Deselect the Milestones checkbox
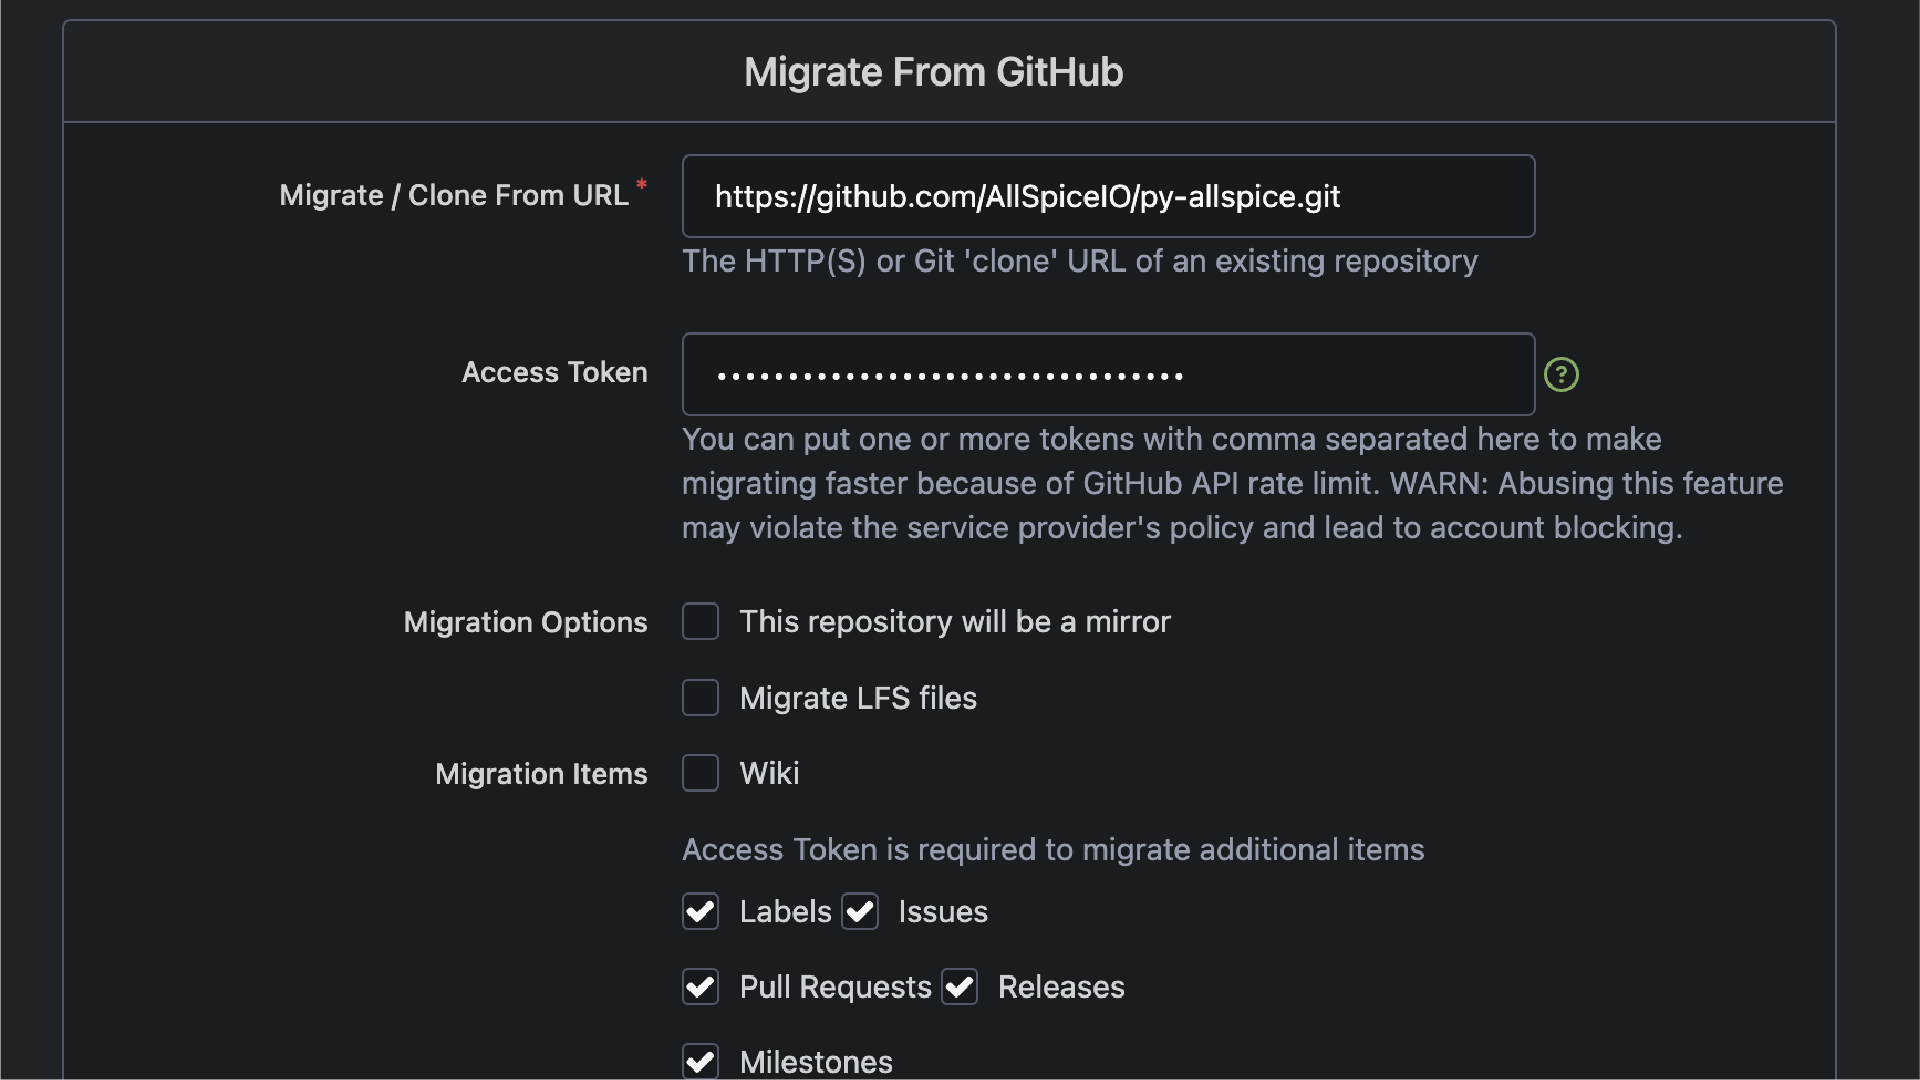 click(x=700, y=1061)
